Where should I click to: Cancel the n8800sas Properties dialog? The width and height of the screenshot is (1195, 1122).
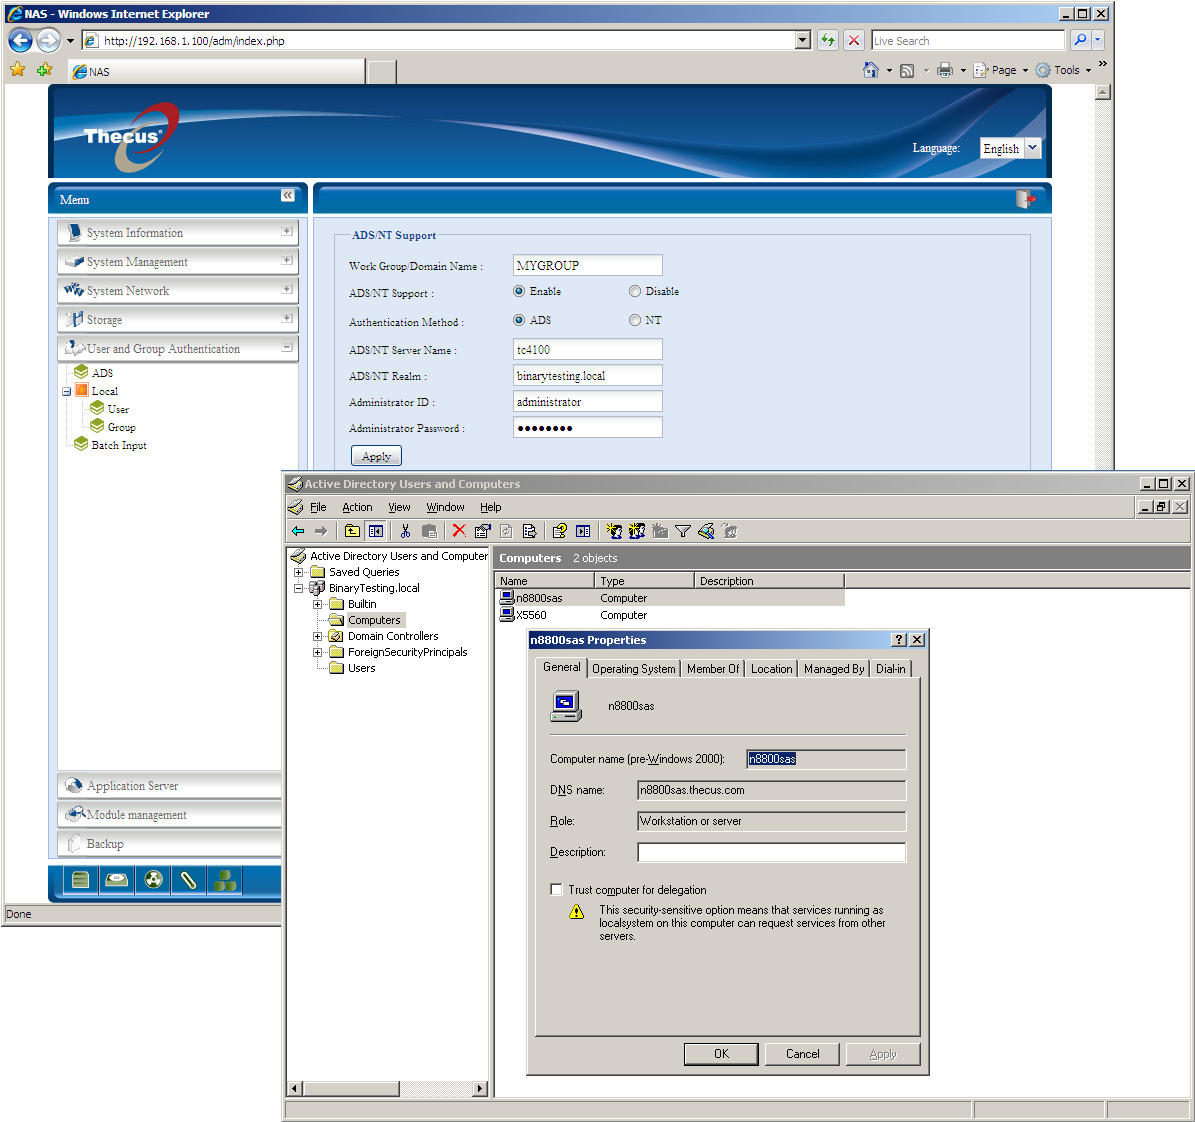[x=801, y=1054]
